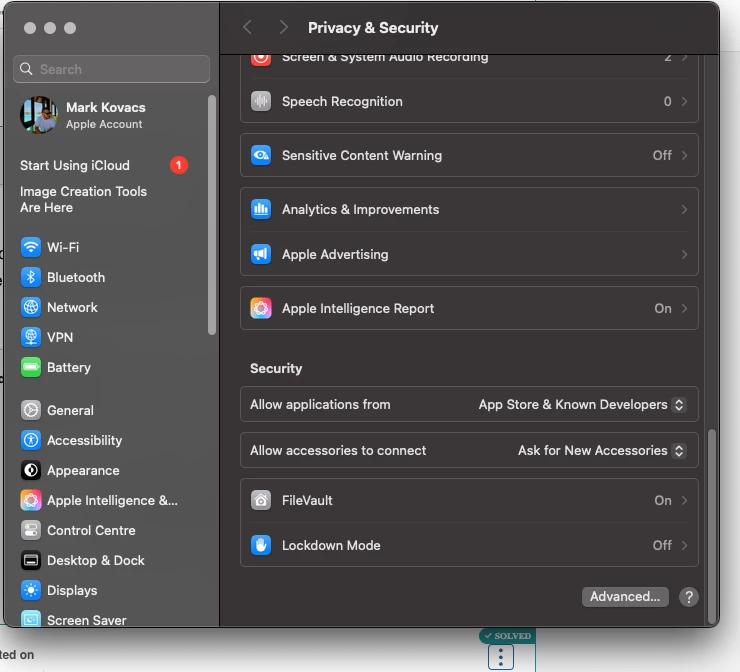
Task: Select the Network sidebar label
Action: click(72, 307)
